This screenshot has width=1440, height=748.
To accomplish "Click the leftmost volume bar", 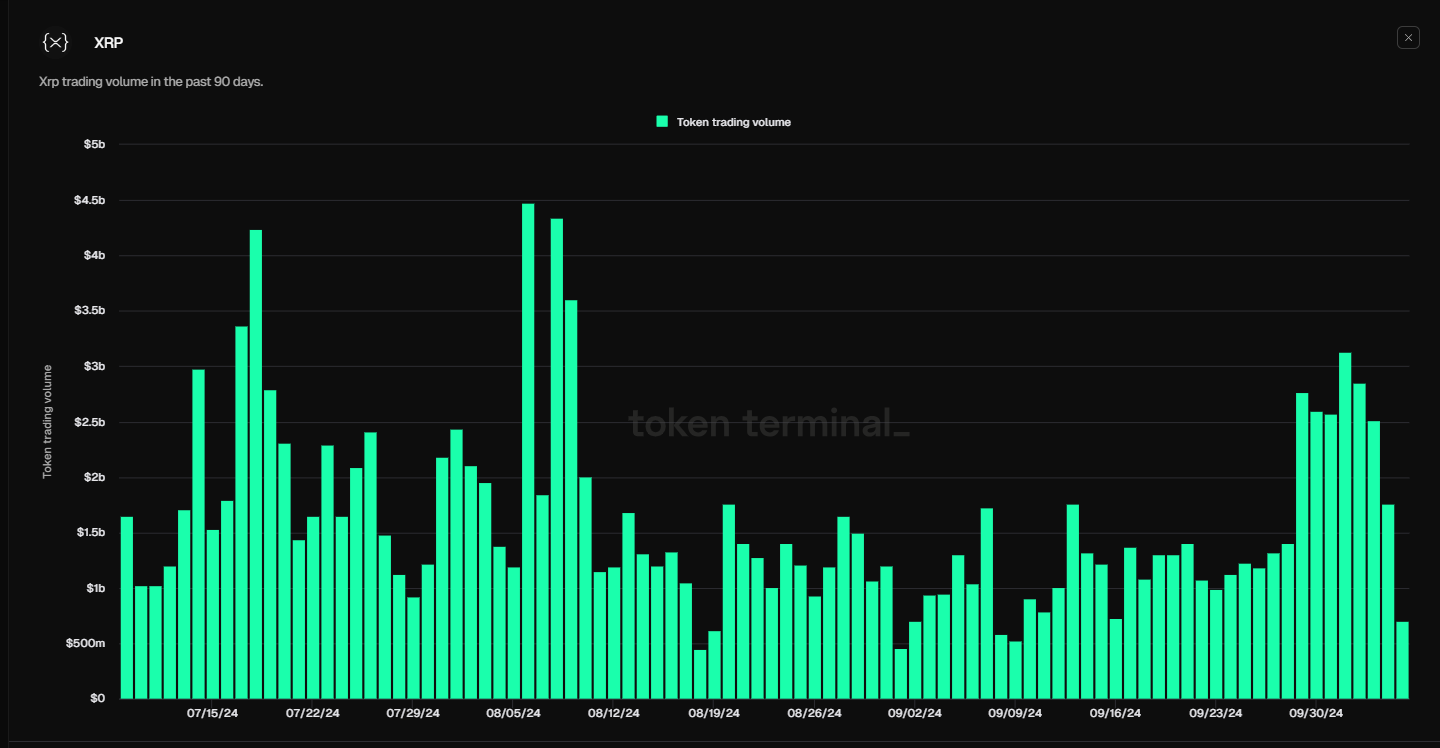I will tap(127, 607).
